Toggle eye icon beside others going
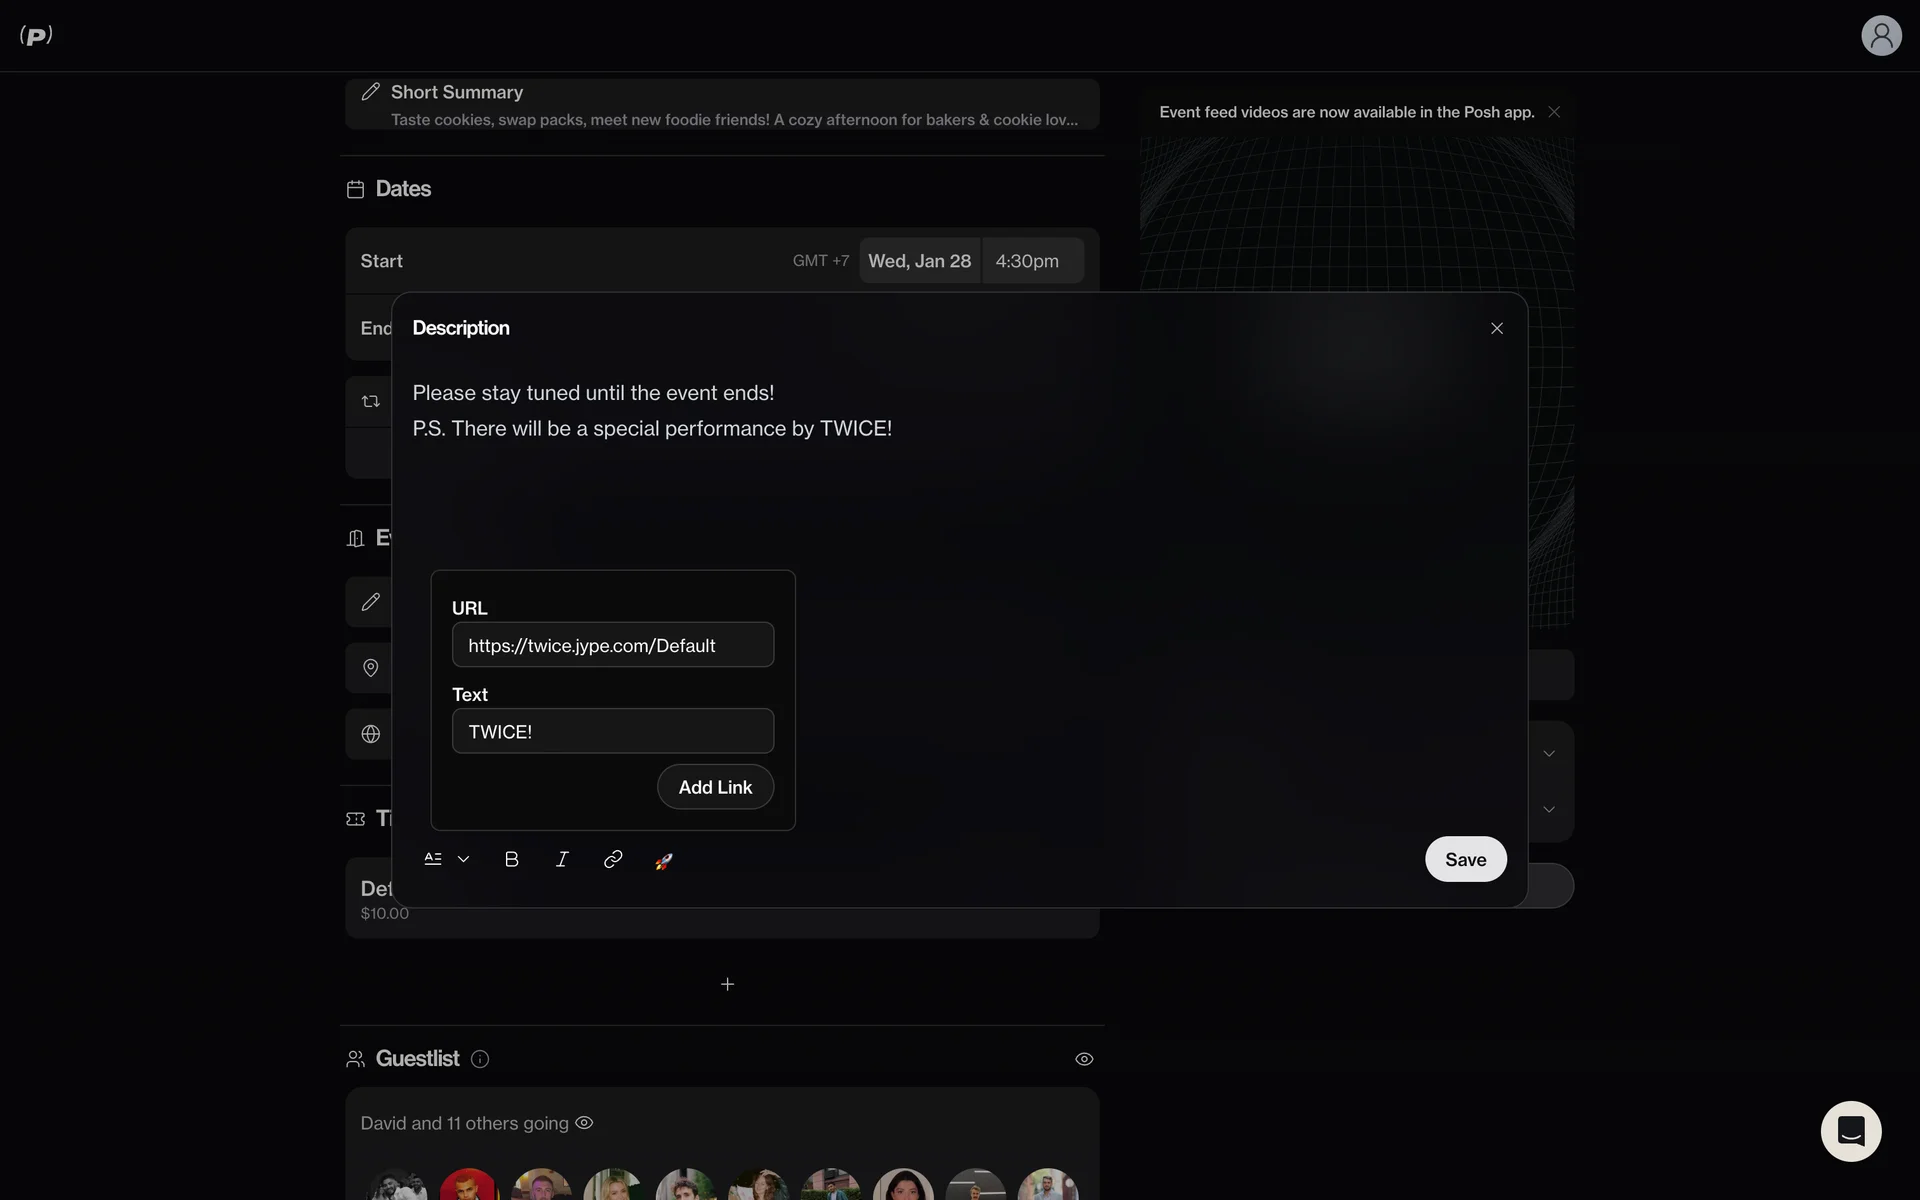 pos(584,1123)
